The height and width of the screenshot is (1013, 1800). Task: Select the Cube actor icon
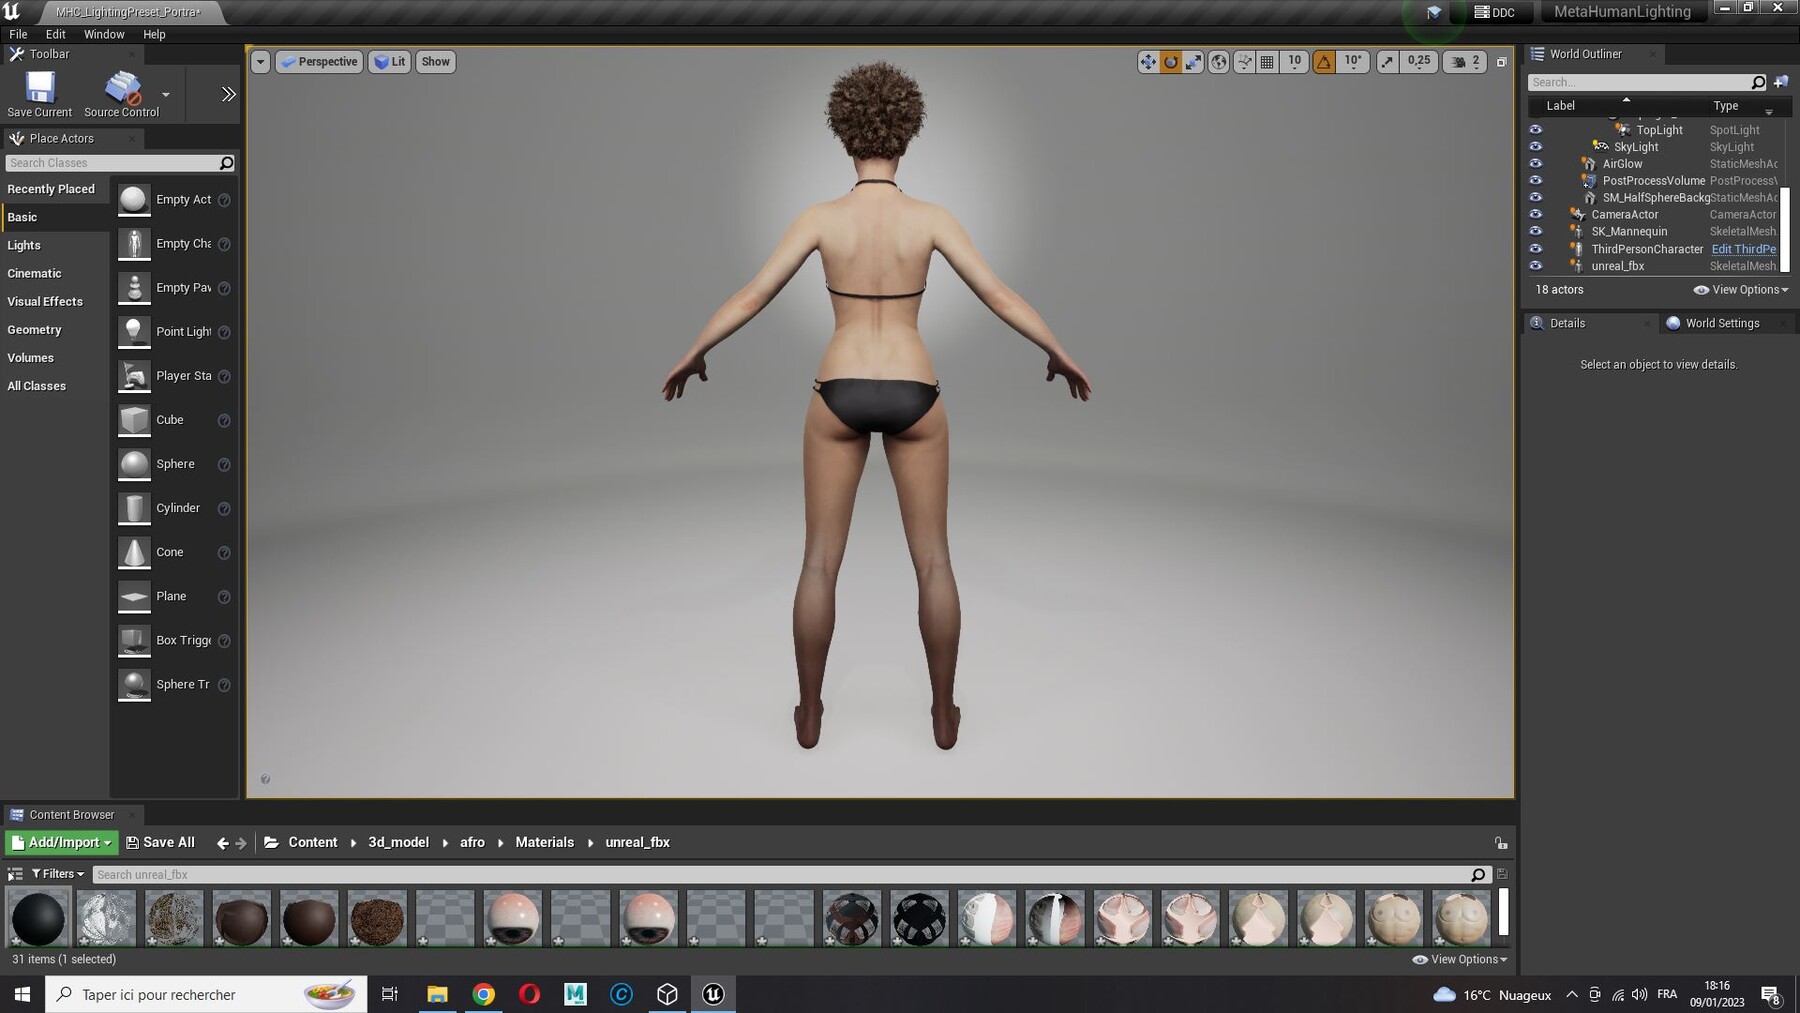click(x=134, y=420)
